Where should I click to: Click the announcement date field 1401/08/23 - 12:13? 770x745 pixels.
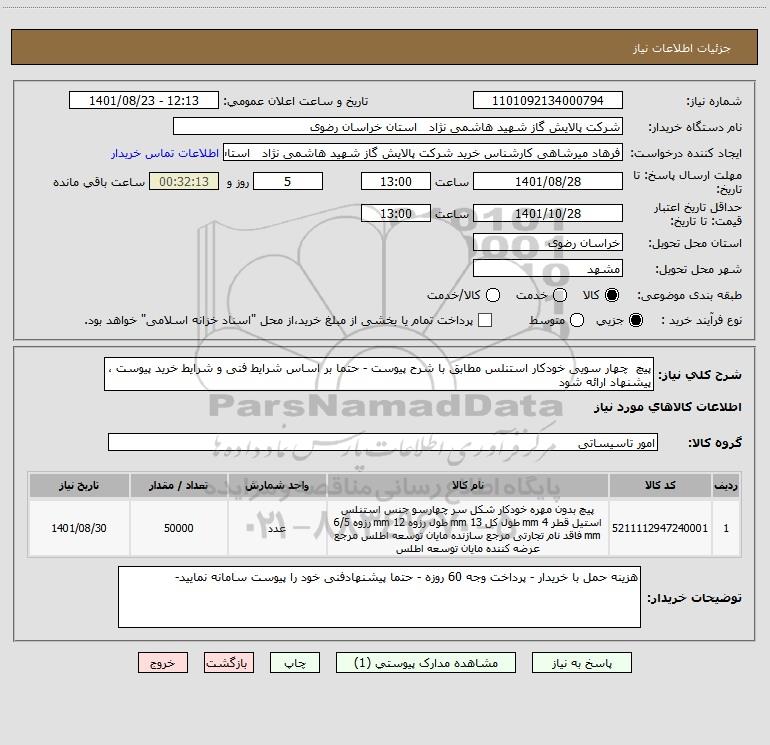pyautogui.click(x=144, y=101)
